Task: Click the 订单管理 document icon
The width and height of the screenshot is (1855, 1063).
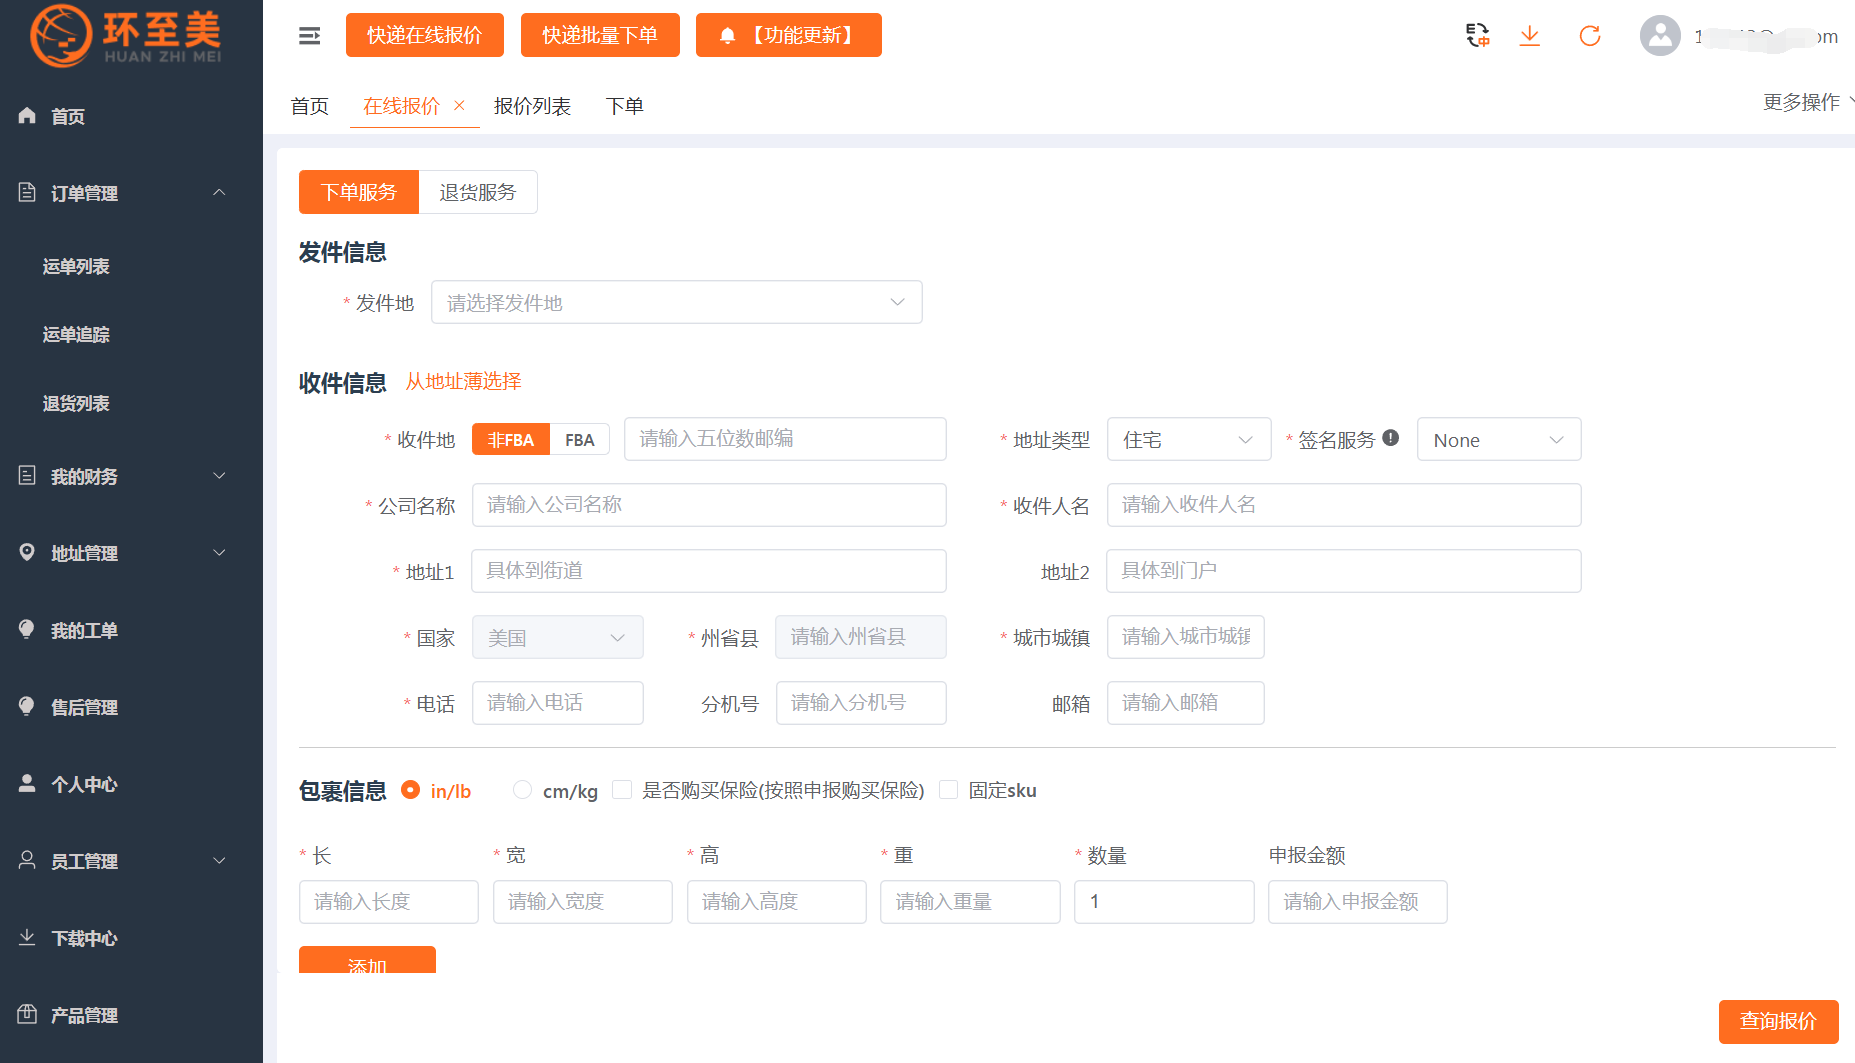Action: click(27, 192)
